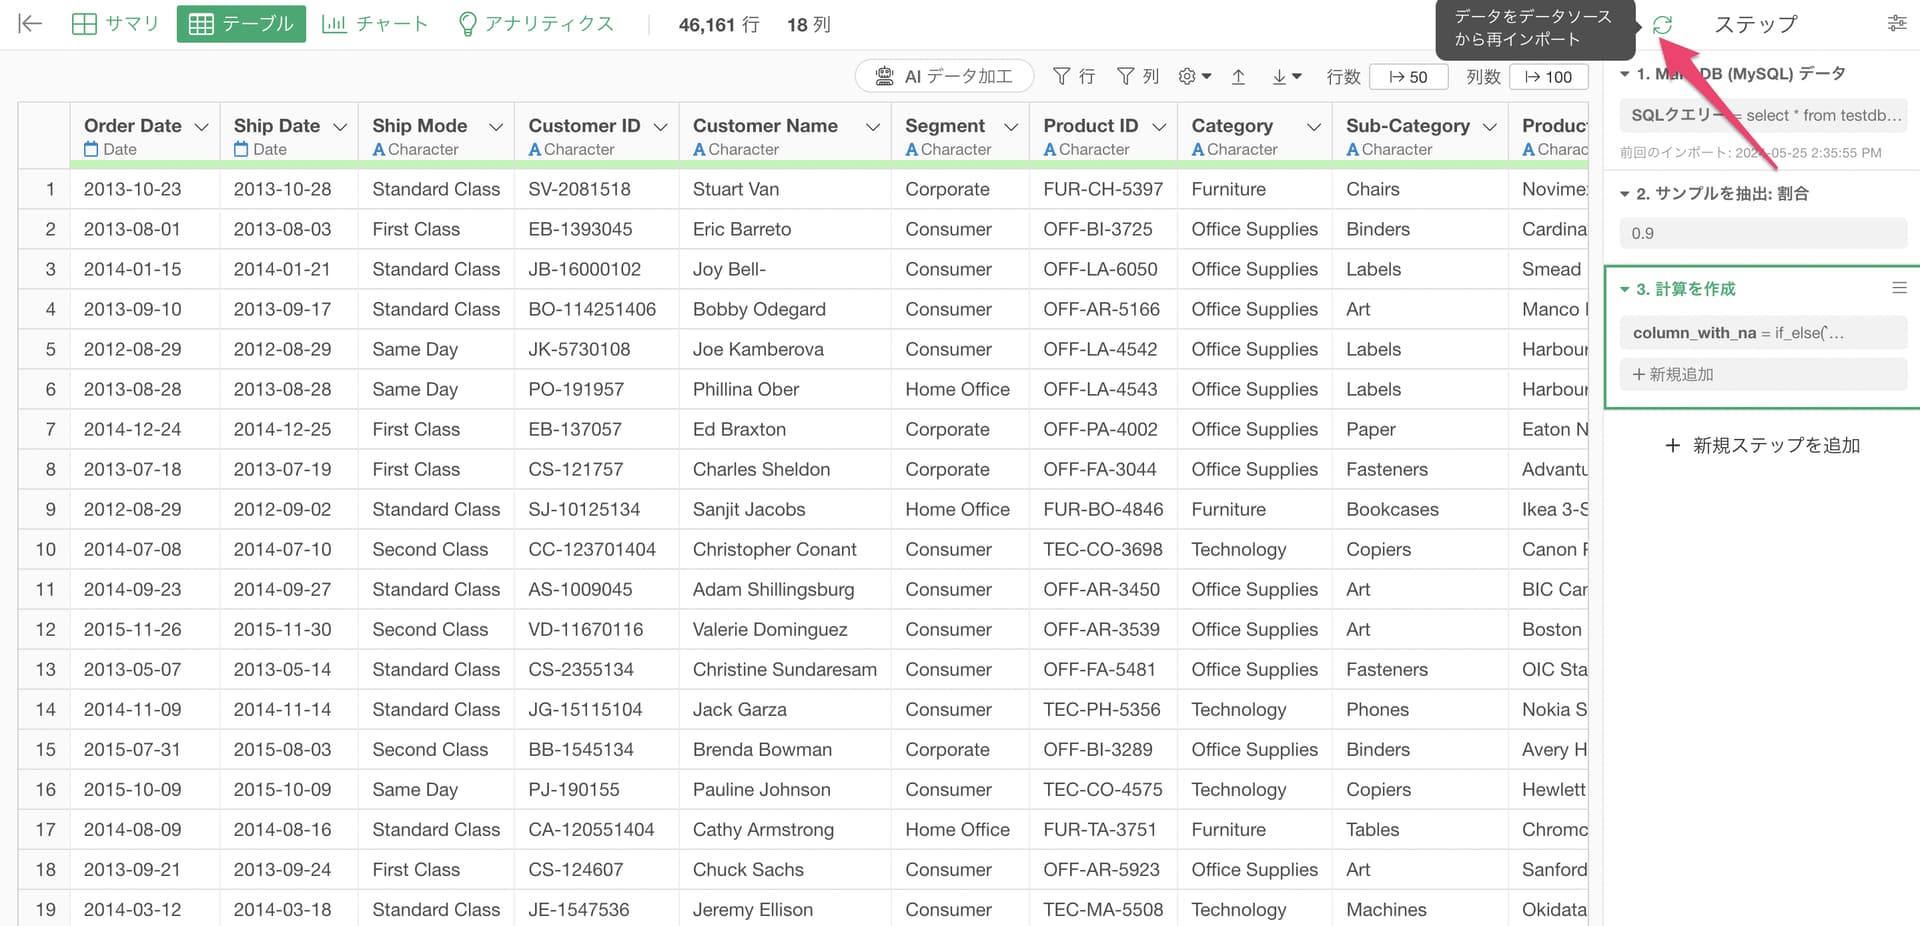Open the column_with_na if_else calculation

click(x=1763, y=333)
